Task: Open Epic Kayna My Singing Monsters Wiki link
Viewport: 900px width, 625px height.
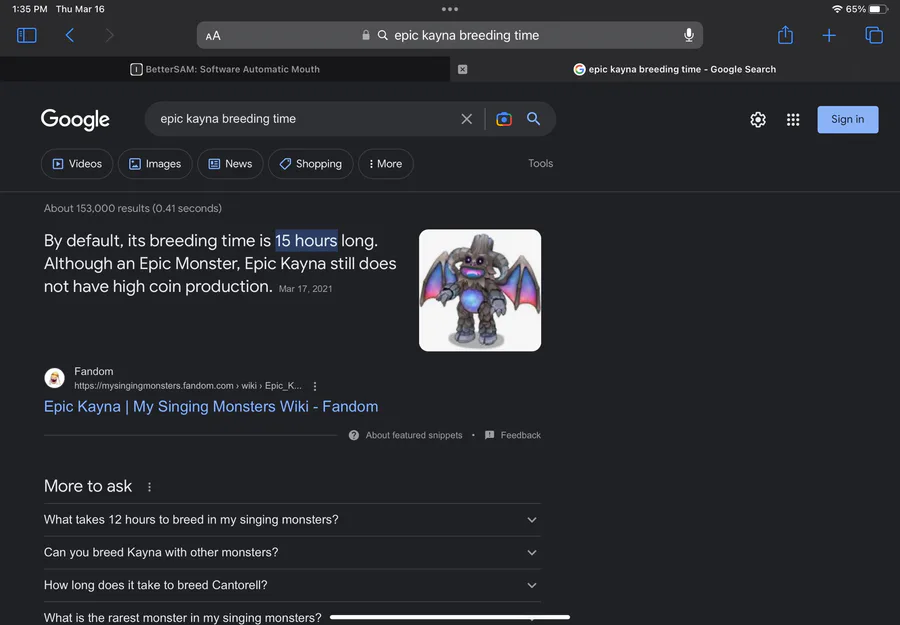Action: click(x=211, y=406)
